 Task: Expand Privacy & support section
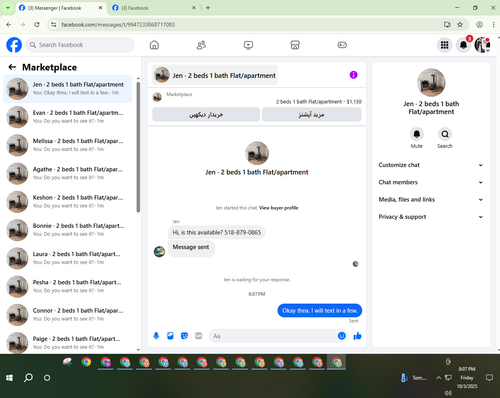pos(431,217)
